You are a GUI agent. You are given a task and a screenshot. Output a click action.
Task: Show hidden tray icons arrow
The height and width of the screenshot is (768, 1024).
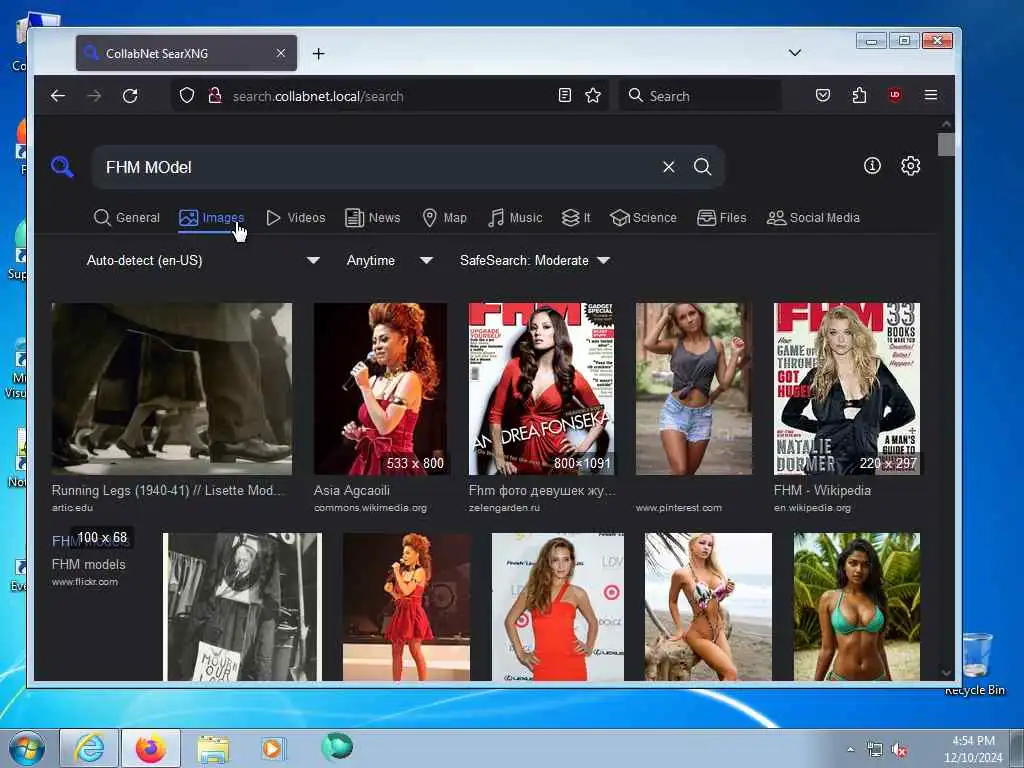click(x=850, y=750)
